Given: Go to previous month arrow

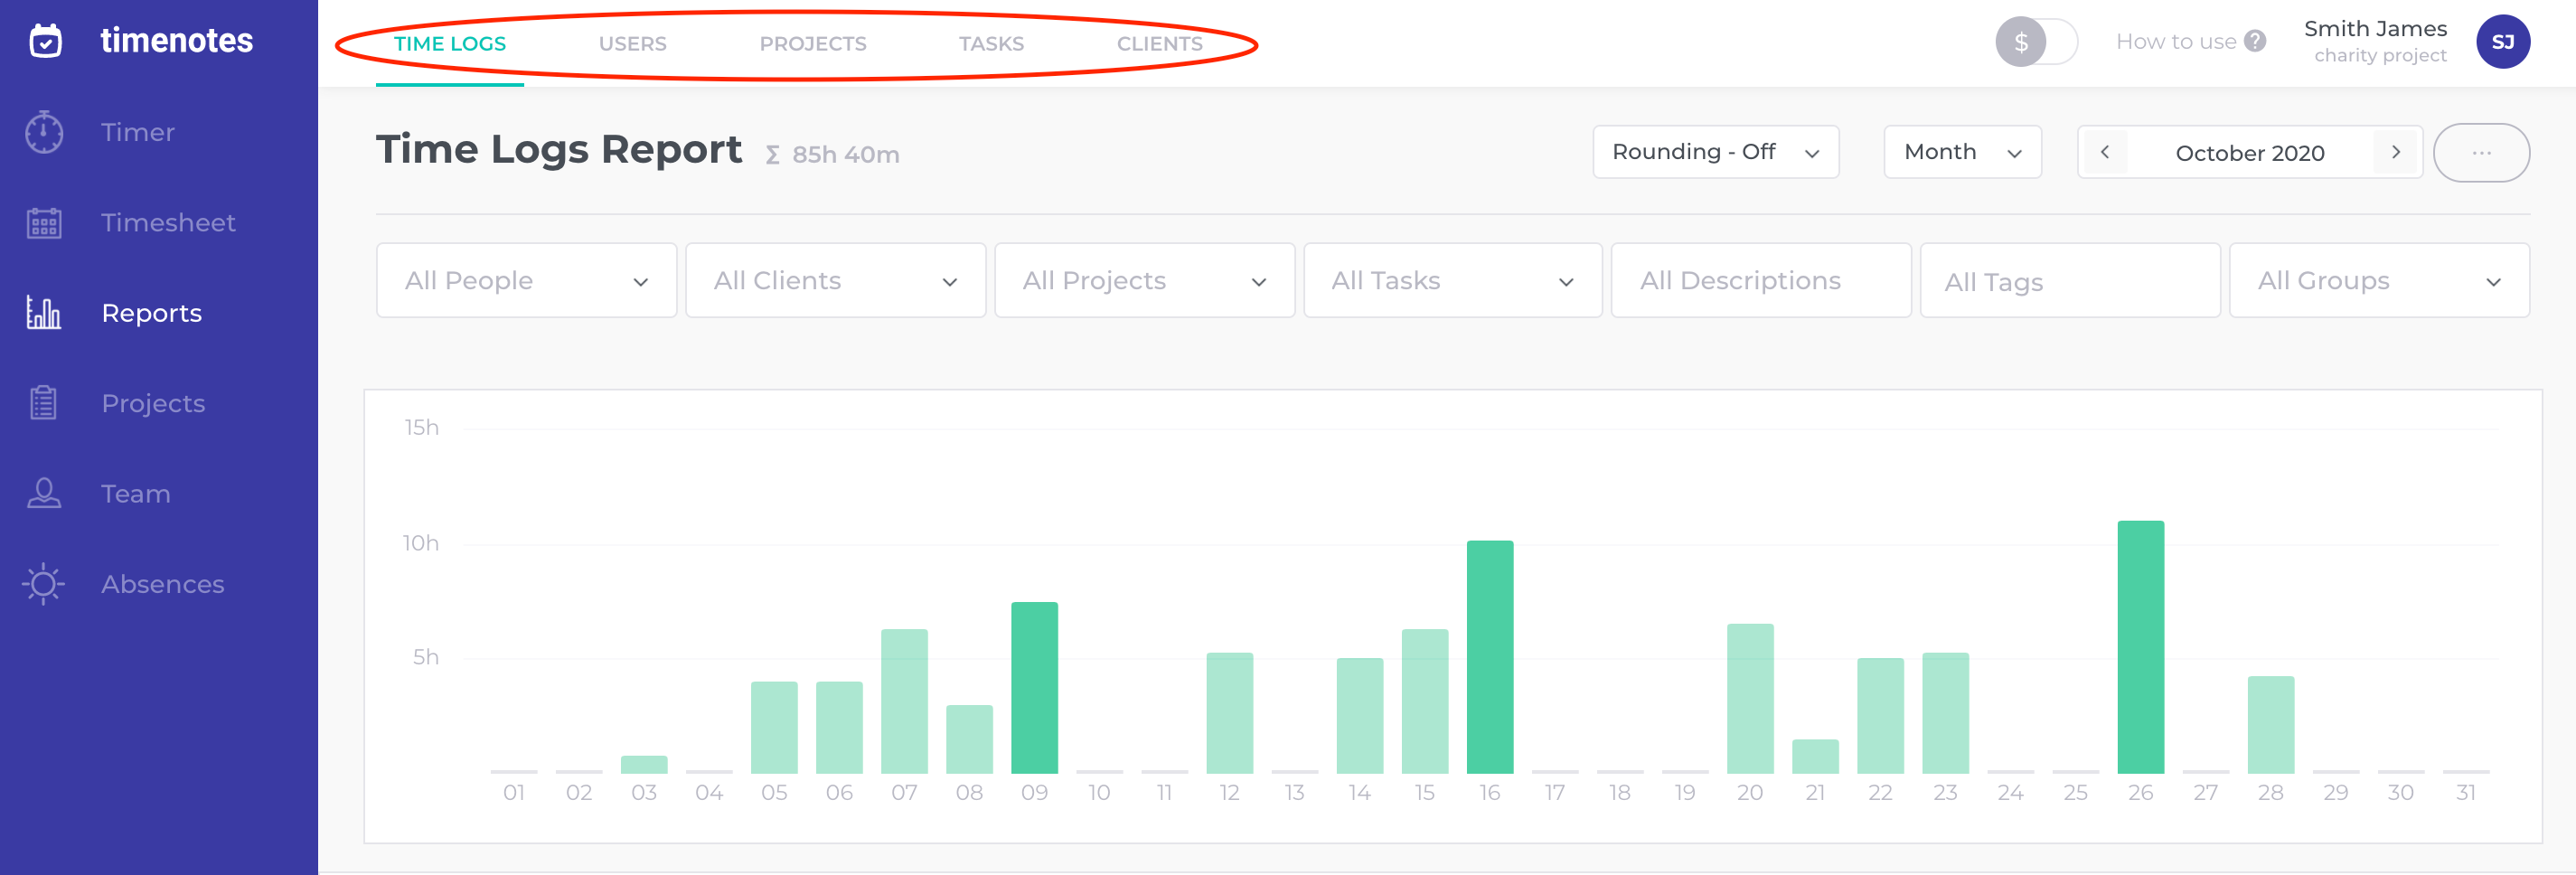Looking at the screenshot, I should click(2105, 152).
